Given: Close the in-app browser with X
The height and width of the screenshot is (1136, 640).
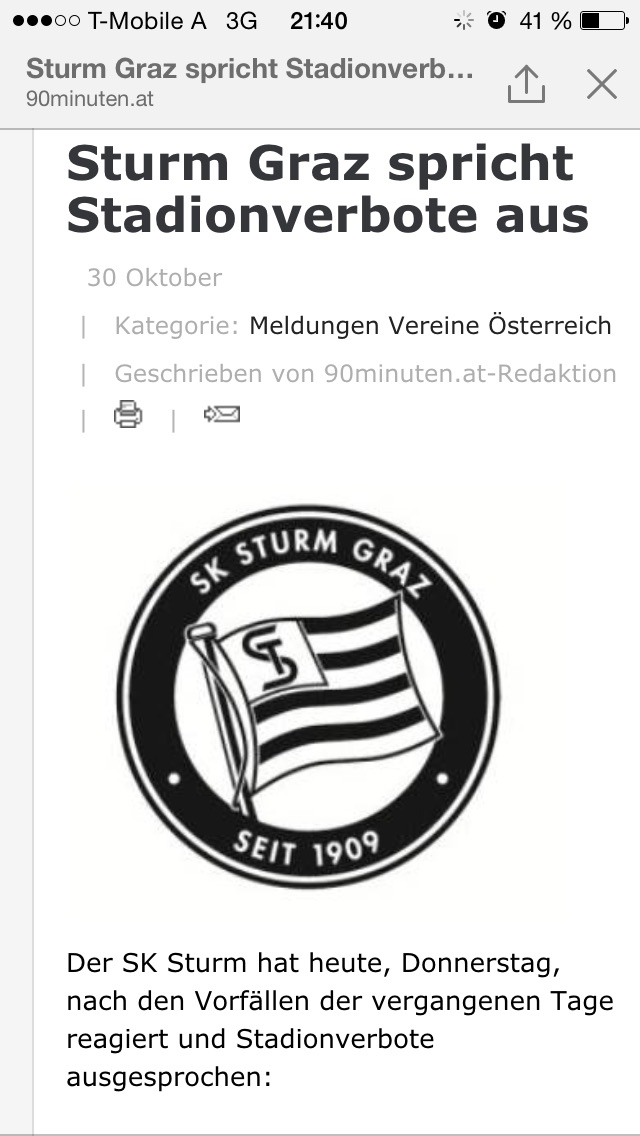Looking at the screenshot, I should [602, 83].
